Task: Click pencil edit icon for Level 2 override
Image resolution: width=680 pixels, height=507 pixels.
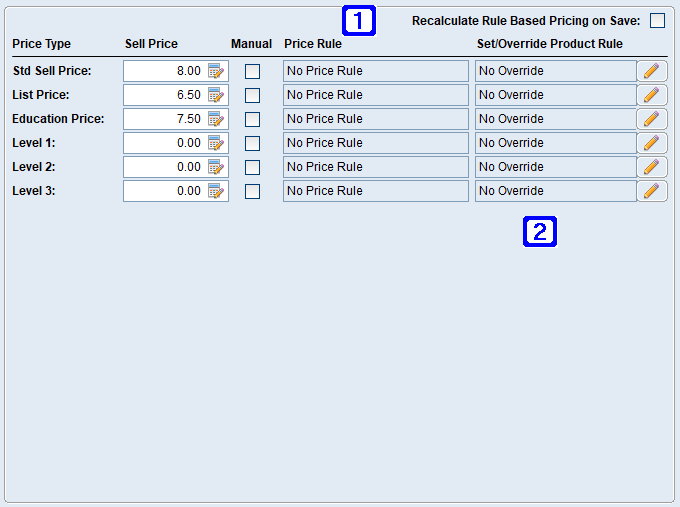Action: pos(651,167)
